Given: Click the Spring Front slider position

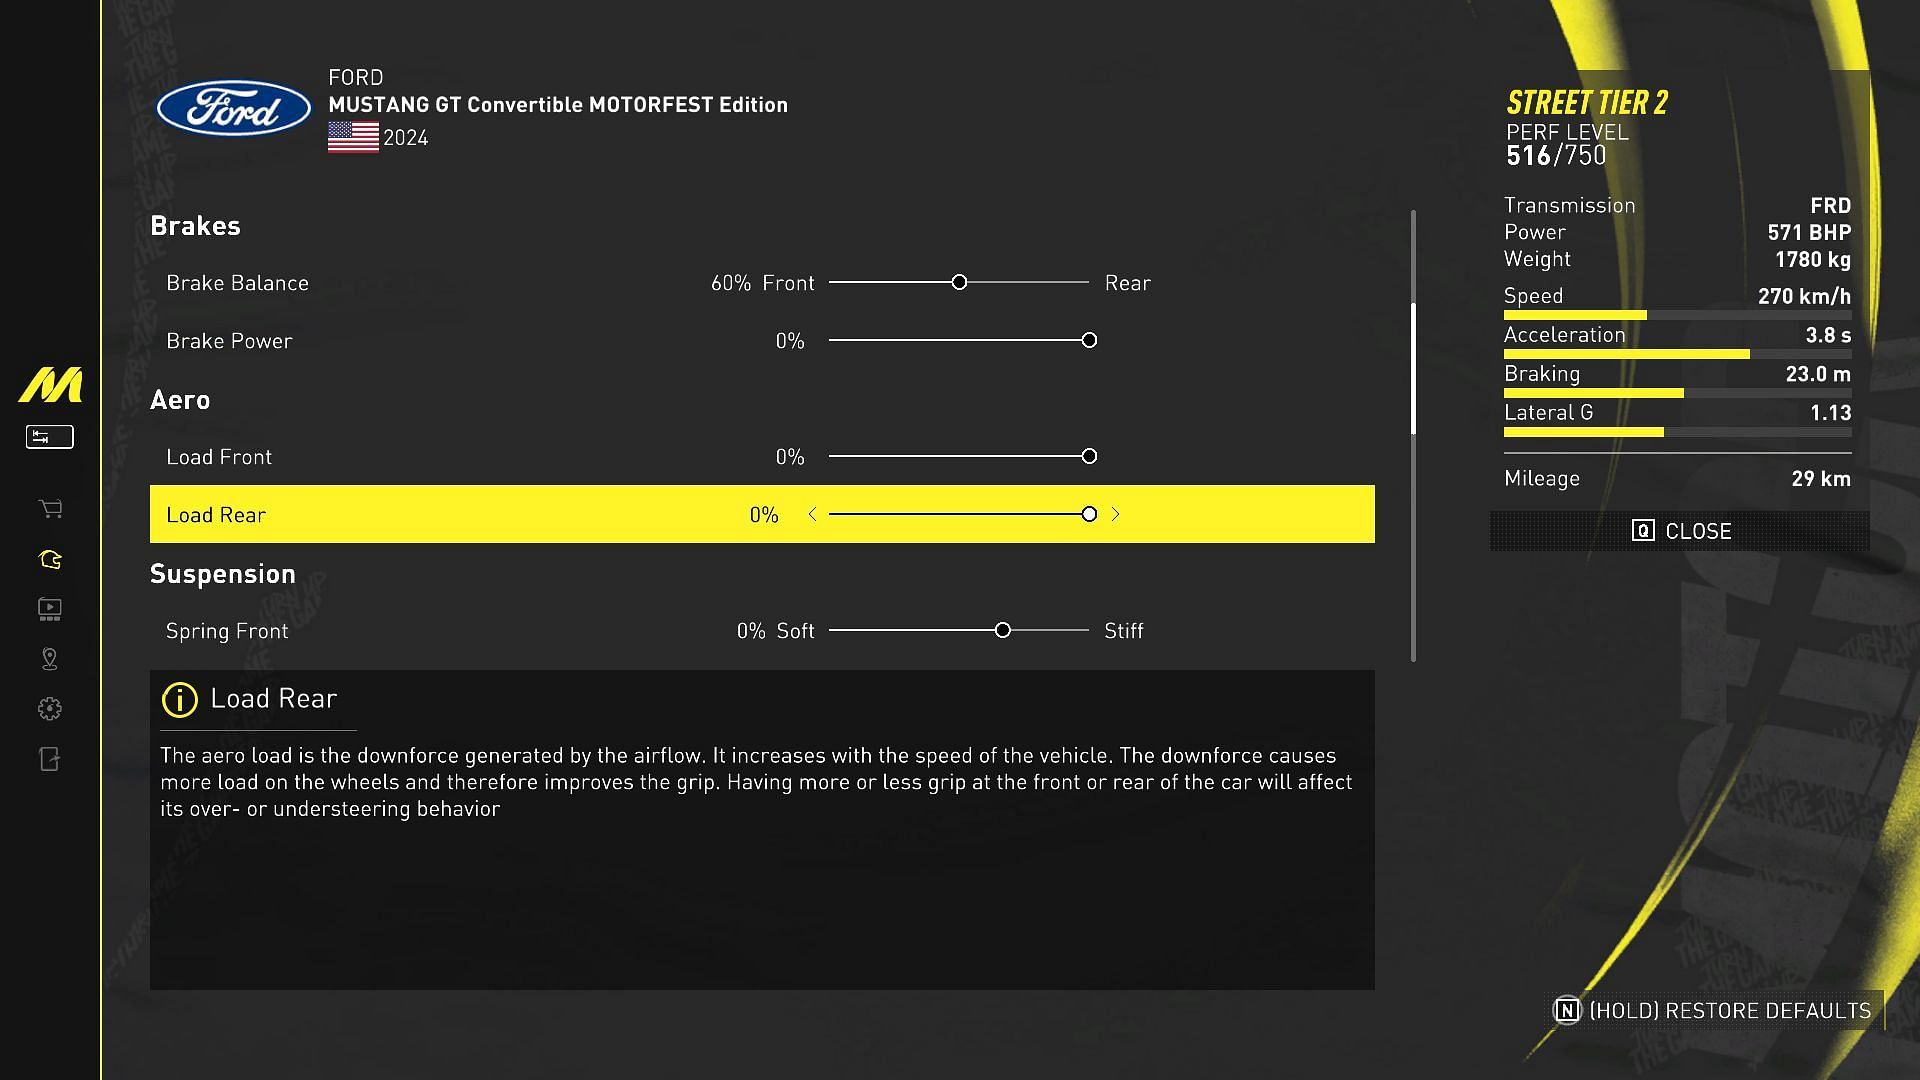Looking at the screenshot, I should (x=1004, y=629).
